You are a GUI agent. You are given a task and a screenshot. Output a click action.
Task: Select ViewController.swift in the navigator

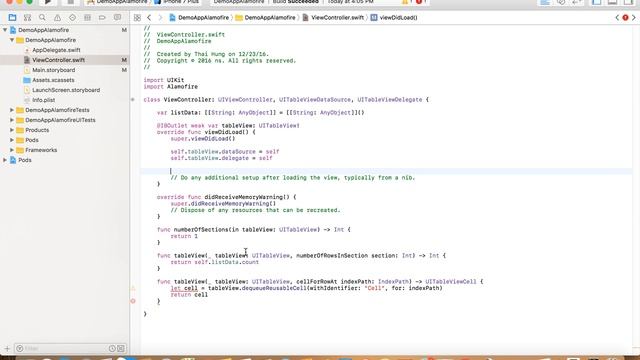(x=58, y=60)
